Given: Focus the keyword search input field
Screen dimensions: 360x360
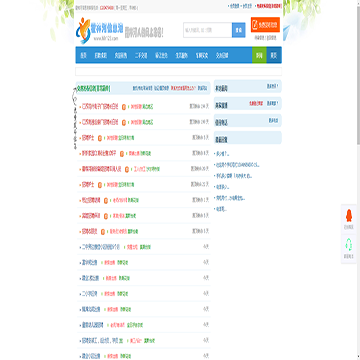Looking at the screenshot, I should (x=208, y=30).
